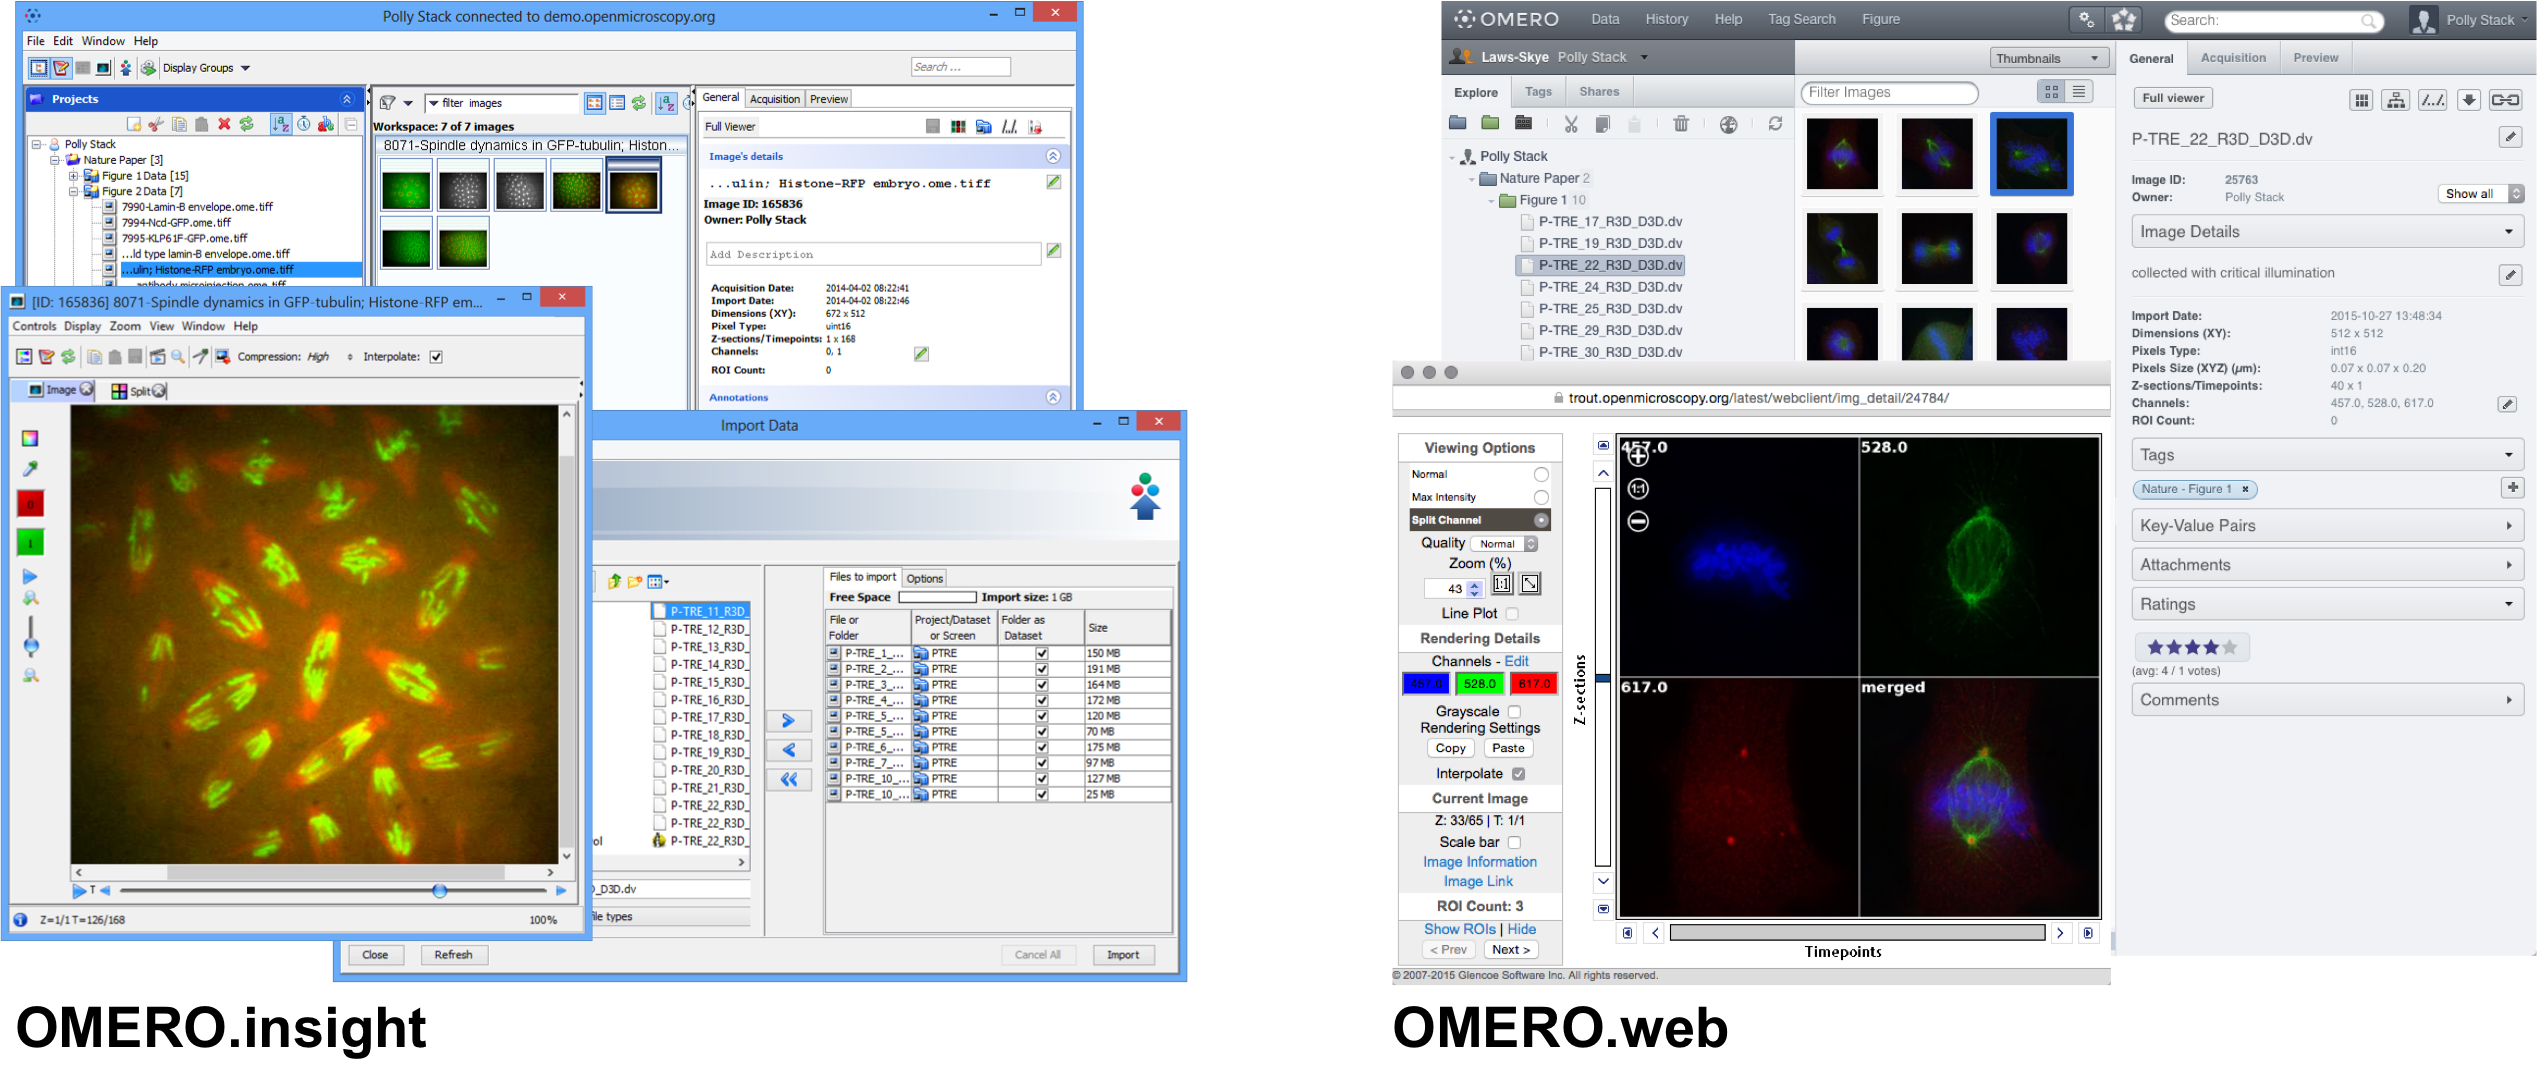2537x1070 pixels.
Task: Click the red 617.0 channel swatch
Action: (1533, 684)
